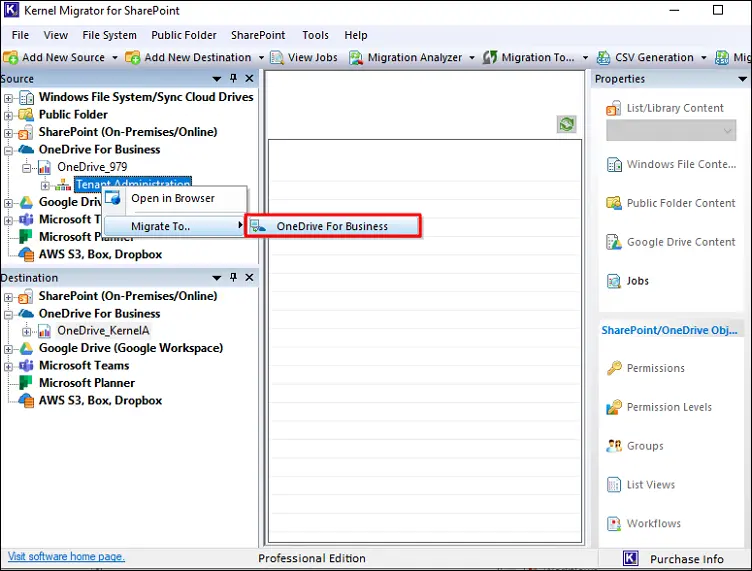This screenshot has width=752, height=571.
Task: Select source AWS S3, Box, Dropbox item
Action: click(100, 254)
